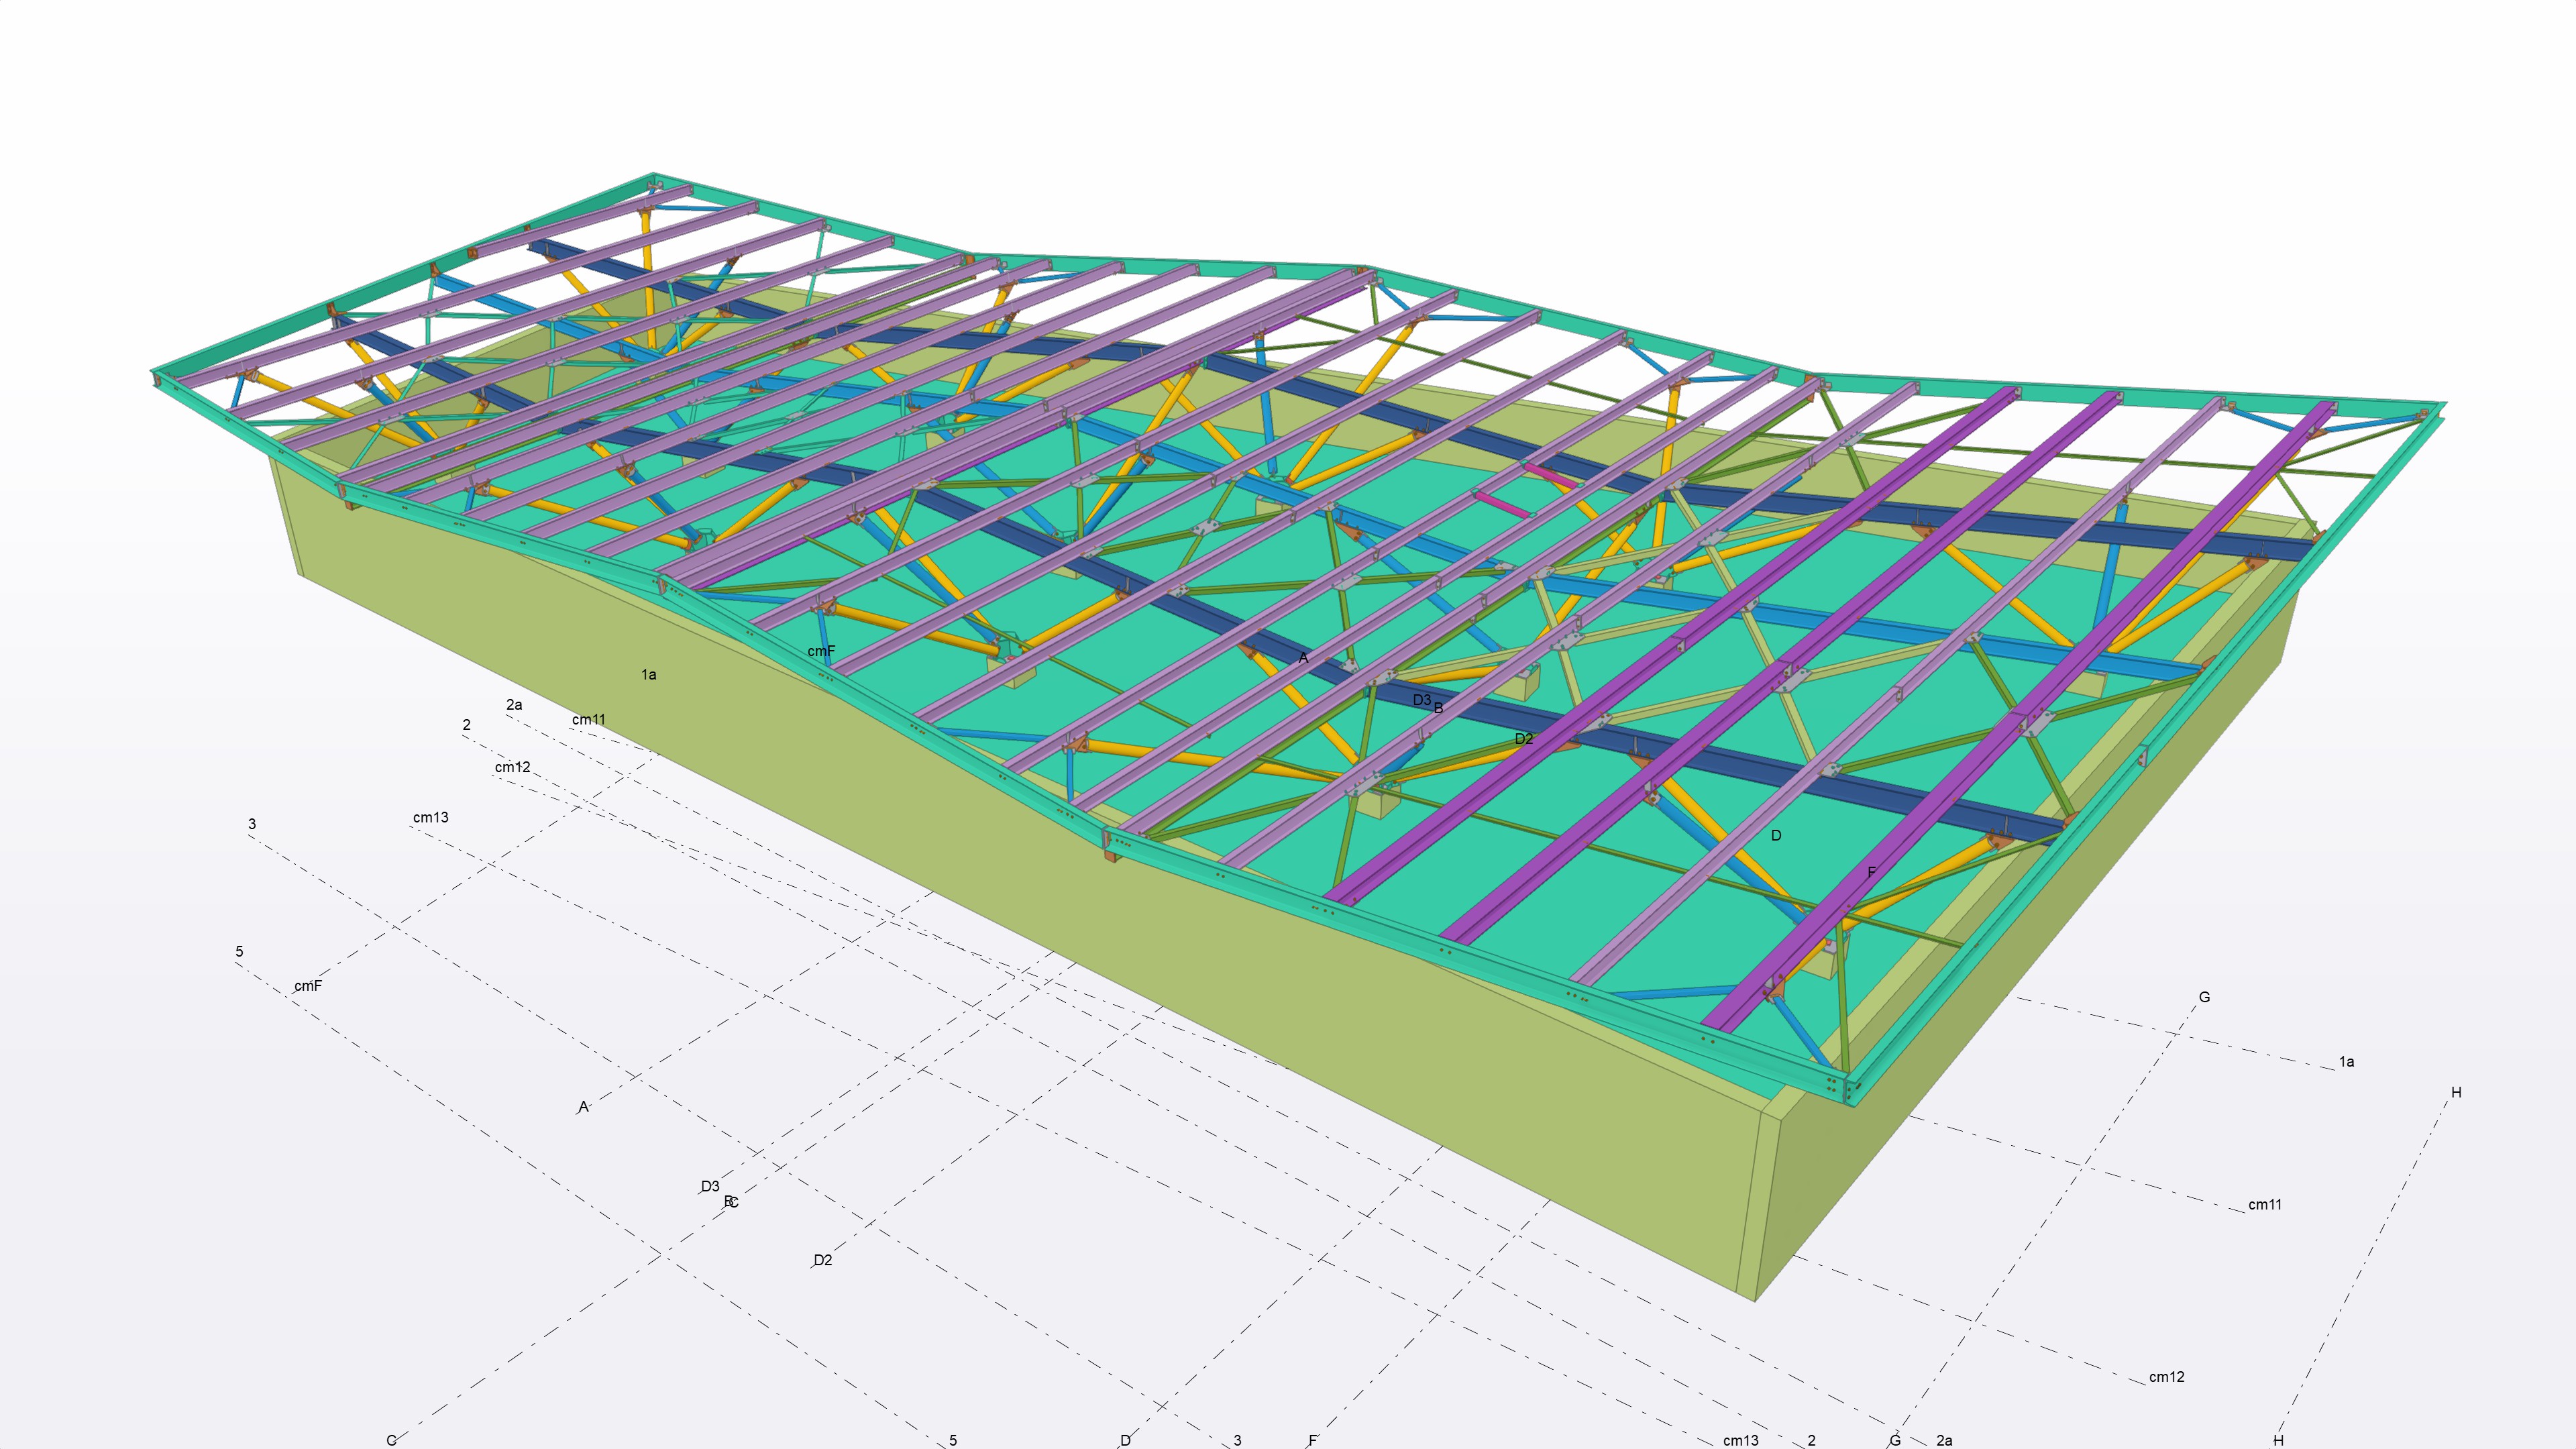Select grid label cm11 near the 2a label above the wall

pyautogui.click(x=588, y=719)
